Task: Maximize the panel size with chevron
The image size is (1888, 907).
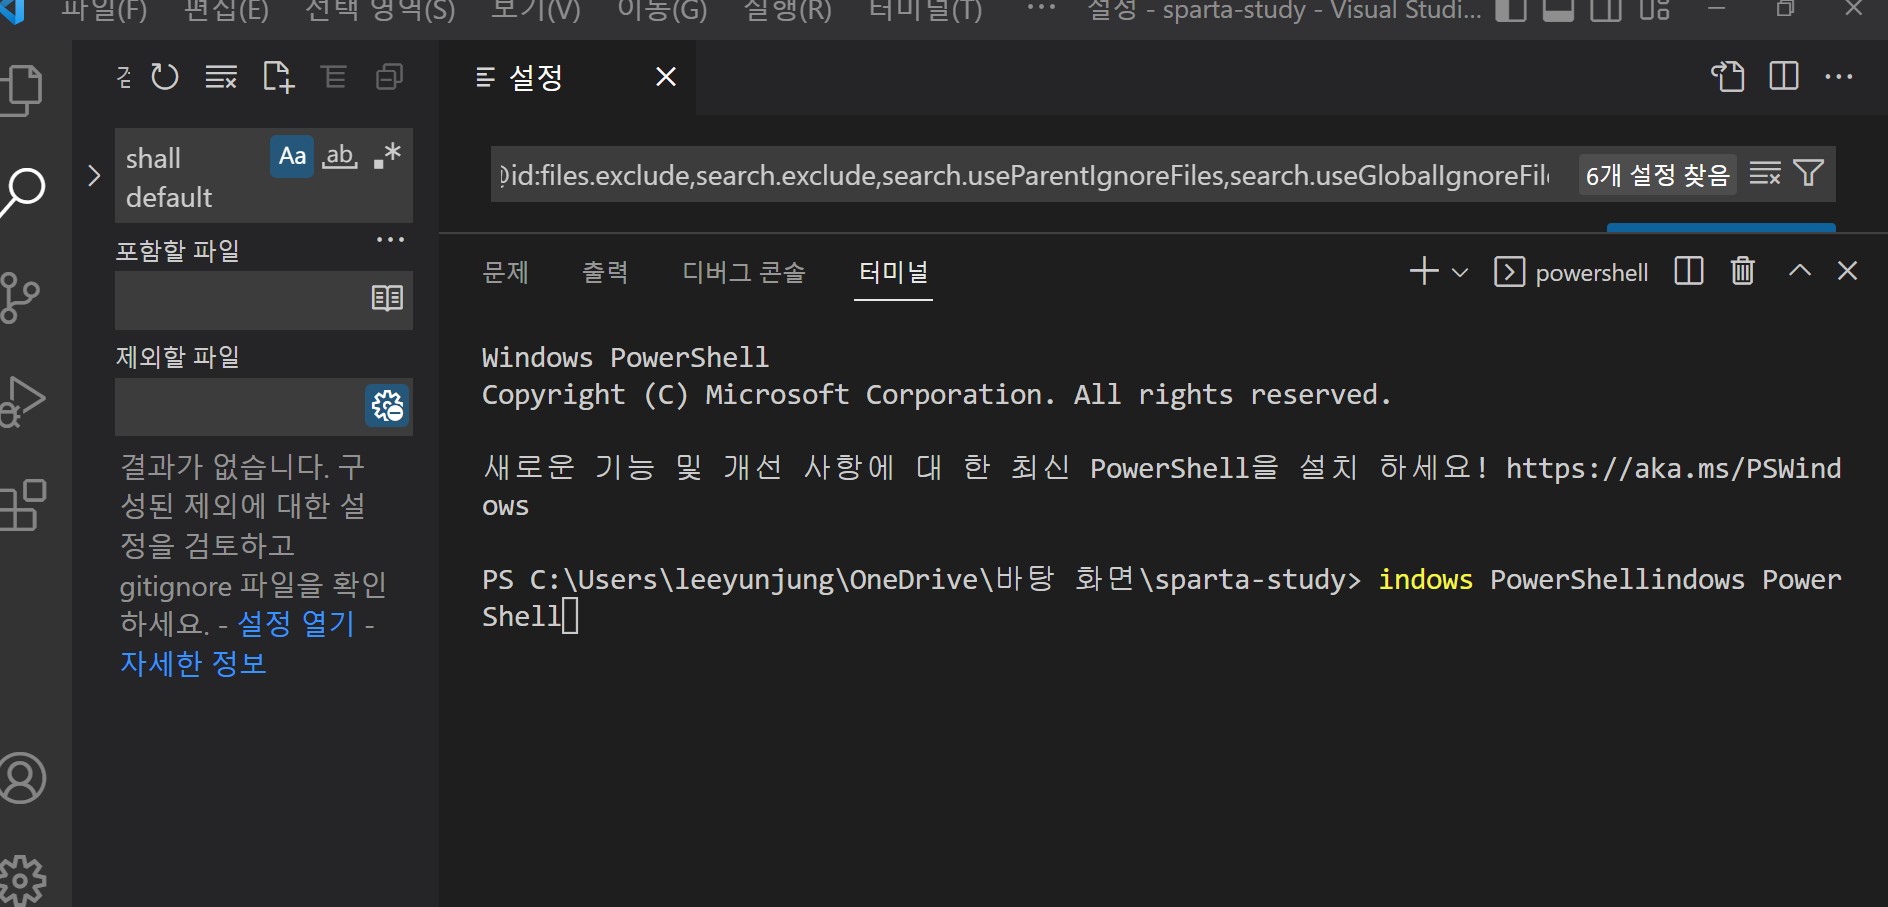Action: (1800, 271)
